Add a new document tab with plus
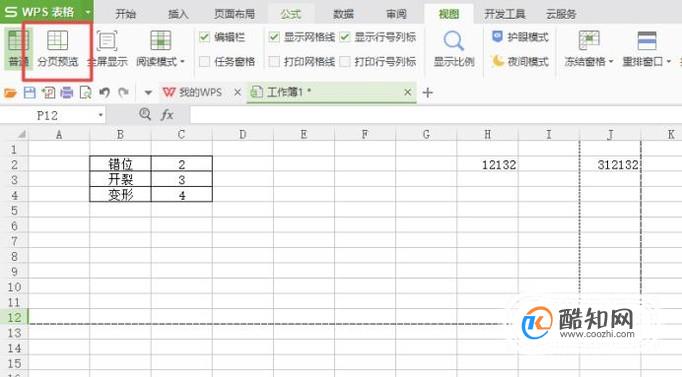The width and height of the screenshot is (682, 377). tap(428, 93)
